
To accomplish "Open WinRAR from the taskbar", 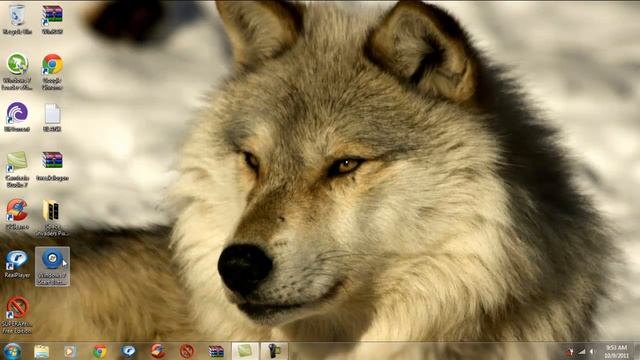I will coord(216,351).
